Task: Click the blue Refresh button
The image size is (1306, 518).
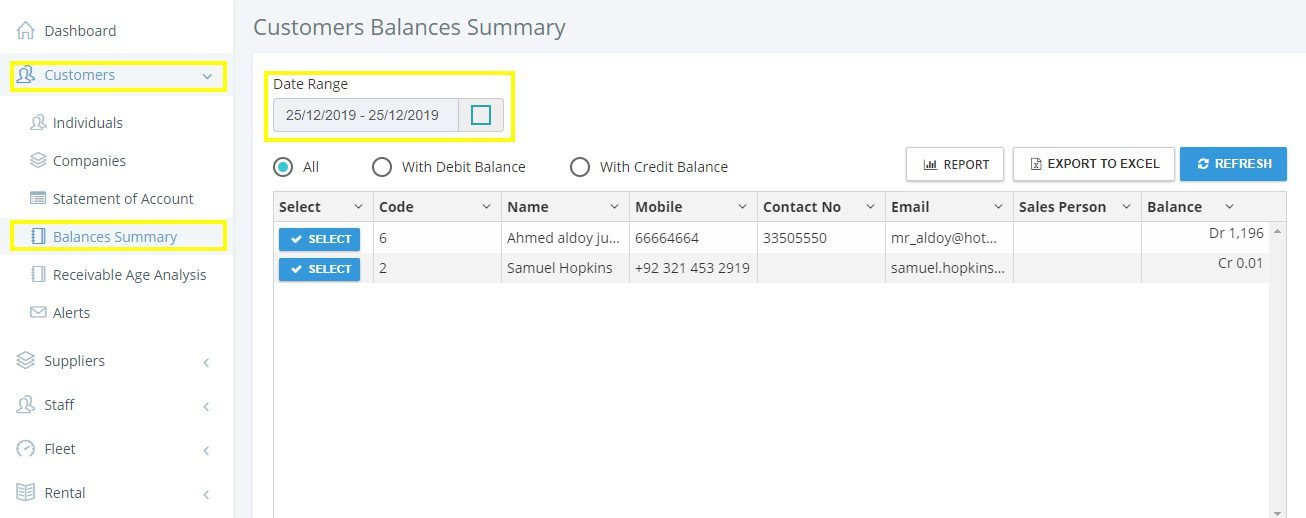Action: pos(1233,164)
